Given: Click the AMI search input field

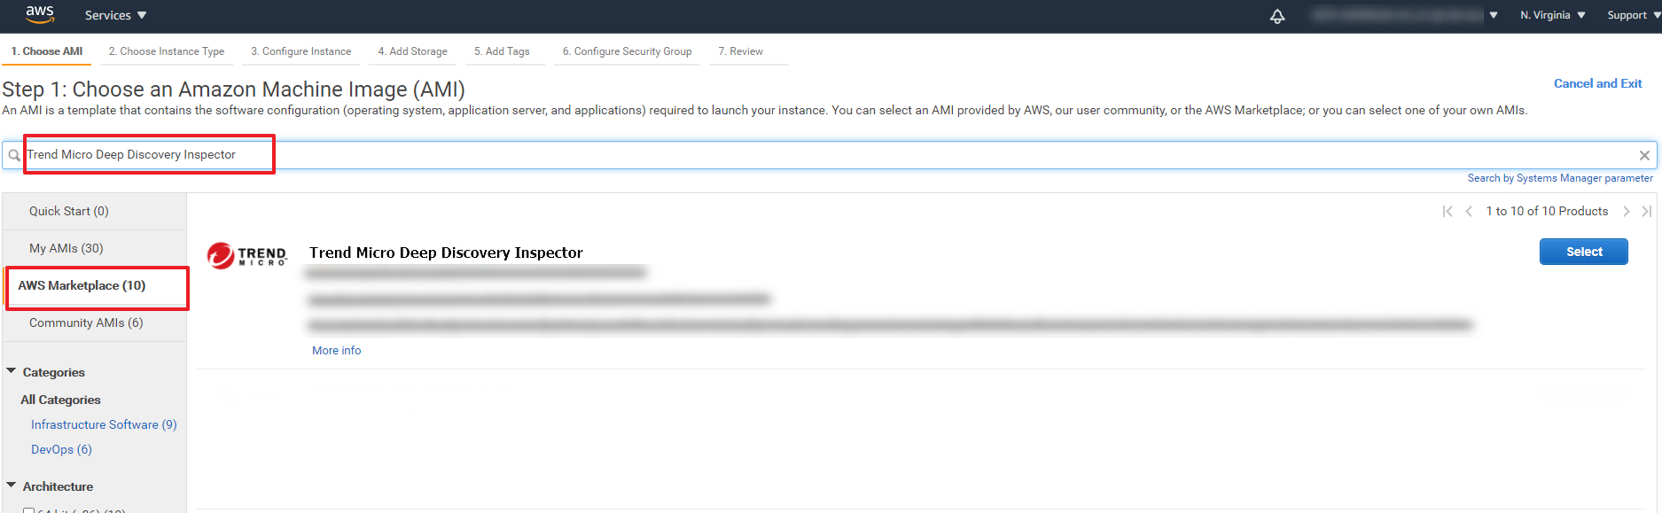Looking at the screenshot, I should click(x=800, y=155).
